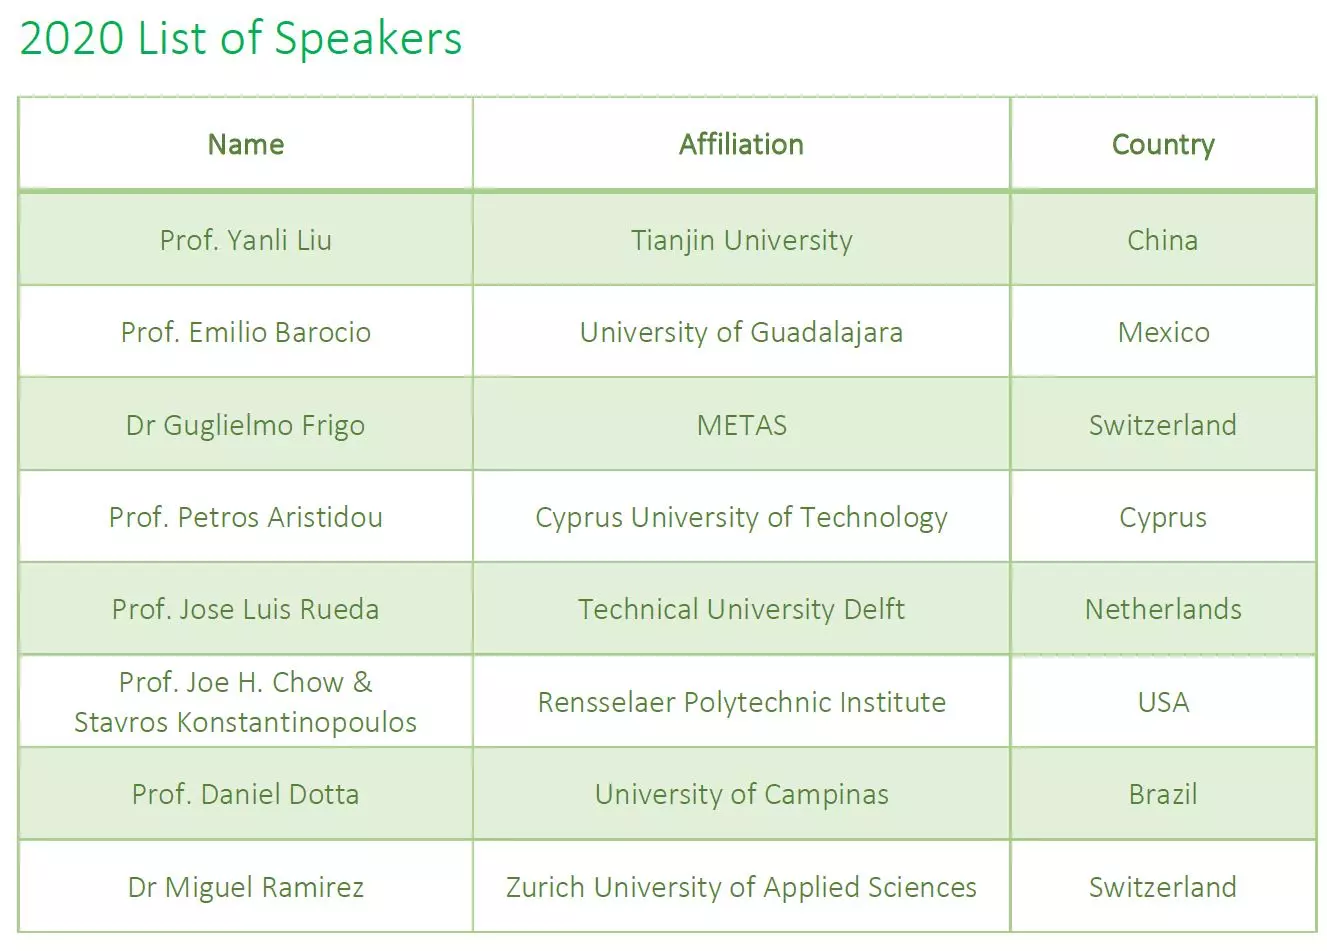Click the Dr Guglielmo Frigo cell
Image resolution: width=1327 pixels, height=951 pixels.
[246, 425]
